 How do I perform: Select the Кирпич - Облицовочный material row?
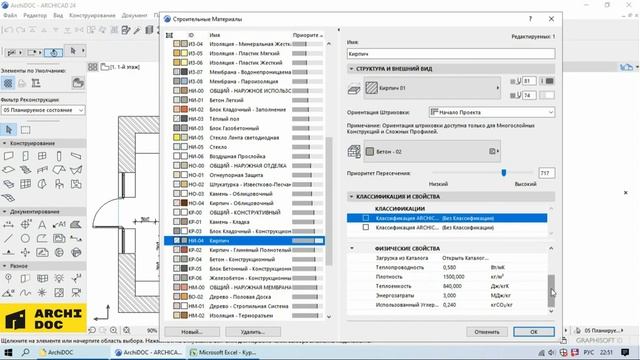click(244, 203)
